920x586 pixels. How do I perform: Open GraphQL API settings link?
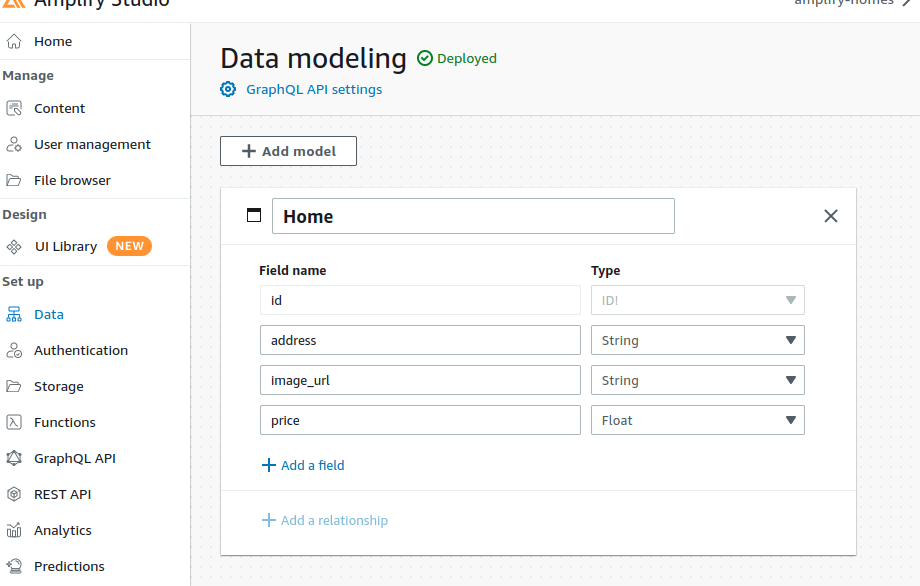[x=314, y=89]
